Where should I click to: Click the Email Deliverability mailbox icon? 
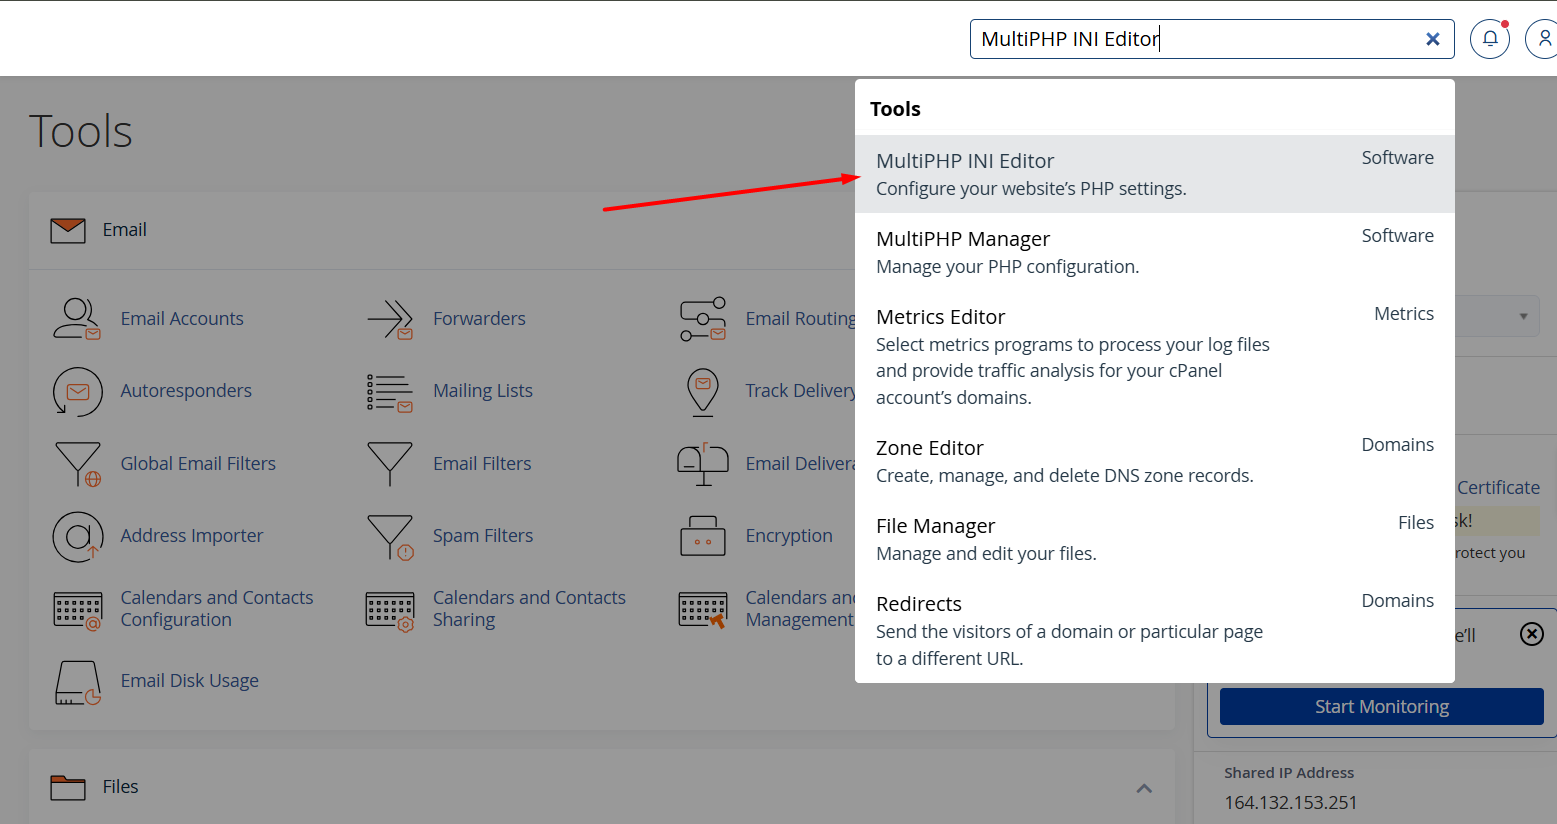(703, 464)
